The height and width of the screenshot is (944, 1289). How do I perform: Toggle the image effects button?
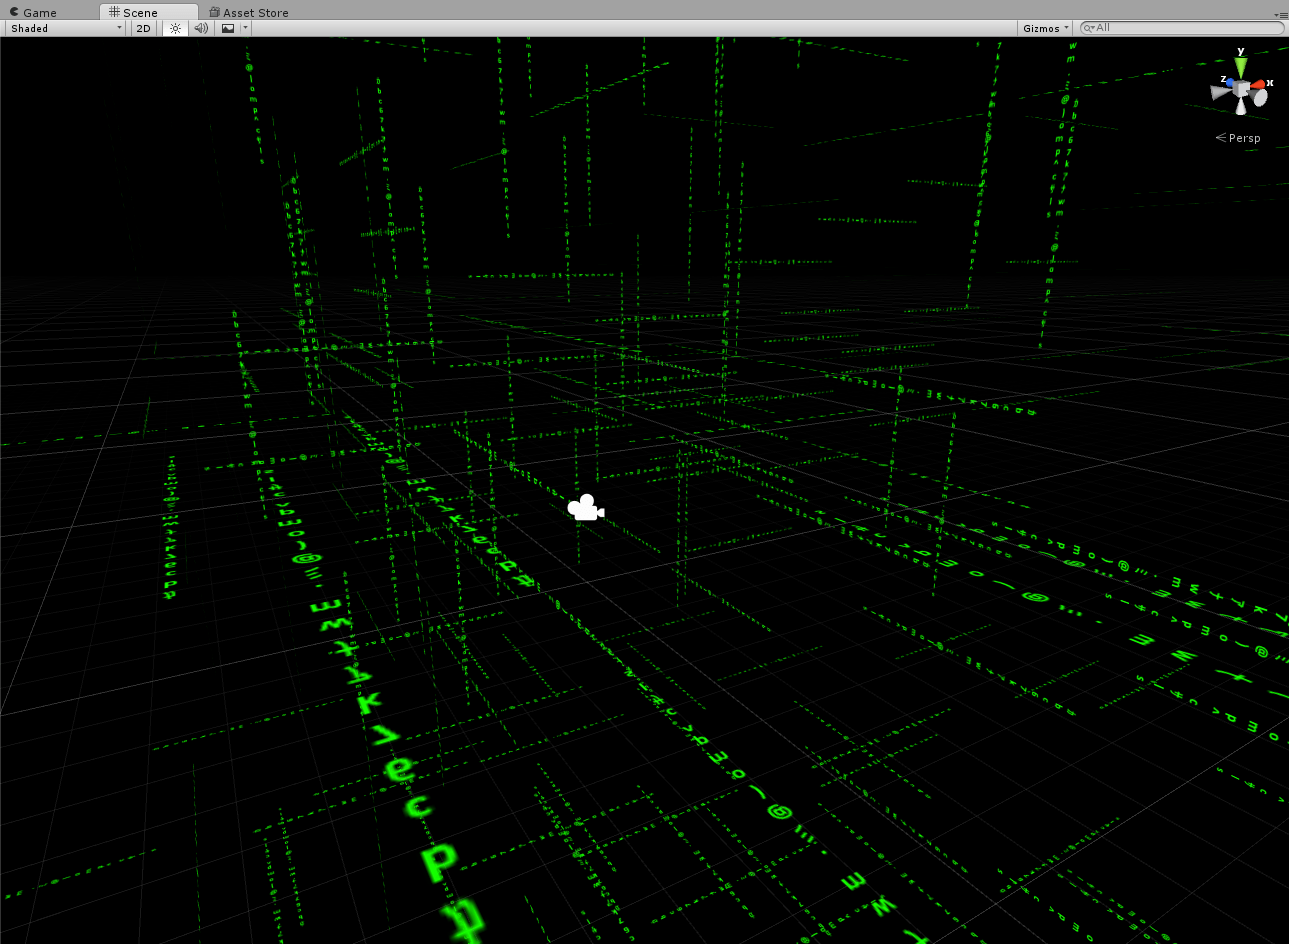228,28
